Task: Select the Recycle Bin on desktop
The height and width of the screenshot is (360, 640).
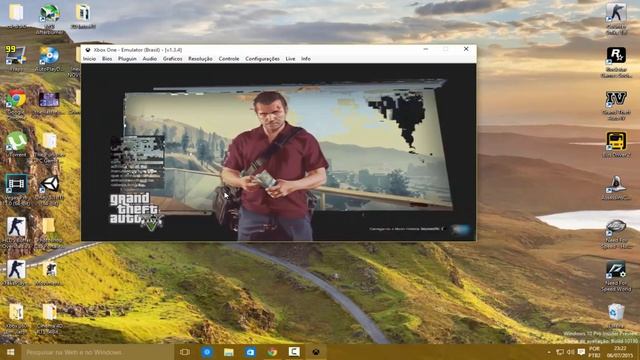Action: [x=616, y=315]
